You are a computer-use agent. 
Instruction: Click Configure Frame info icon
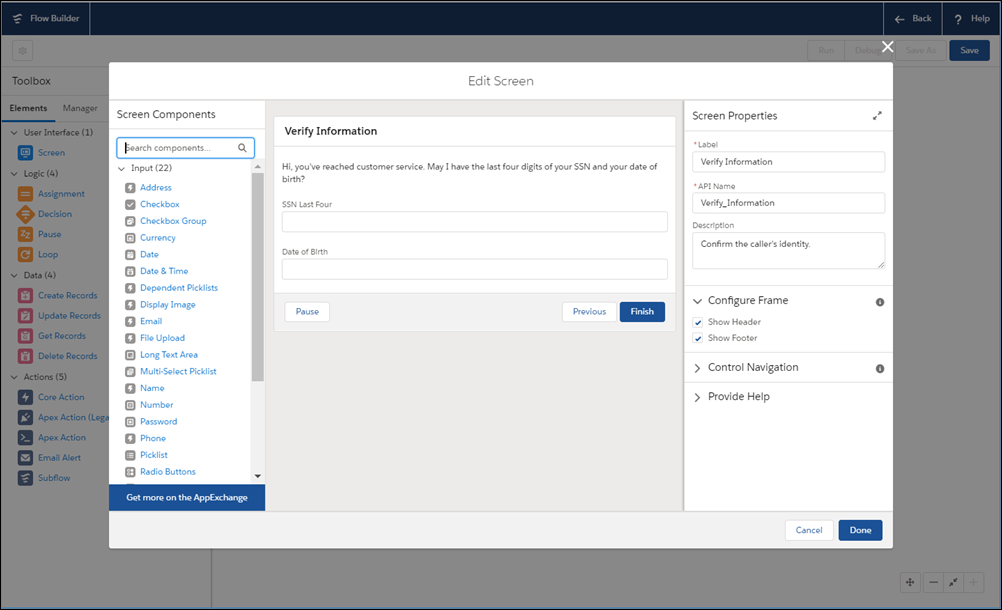[880, 302]
